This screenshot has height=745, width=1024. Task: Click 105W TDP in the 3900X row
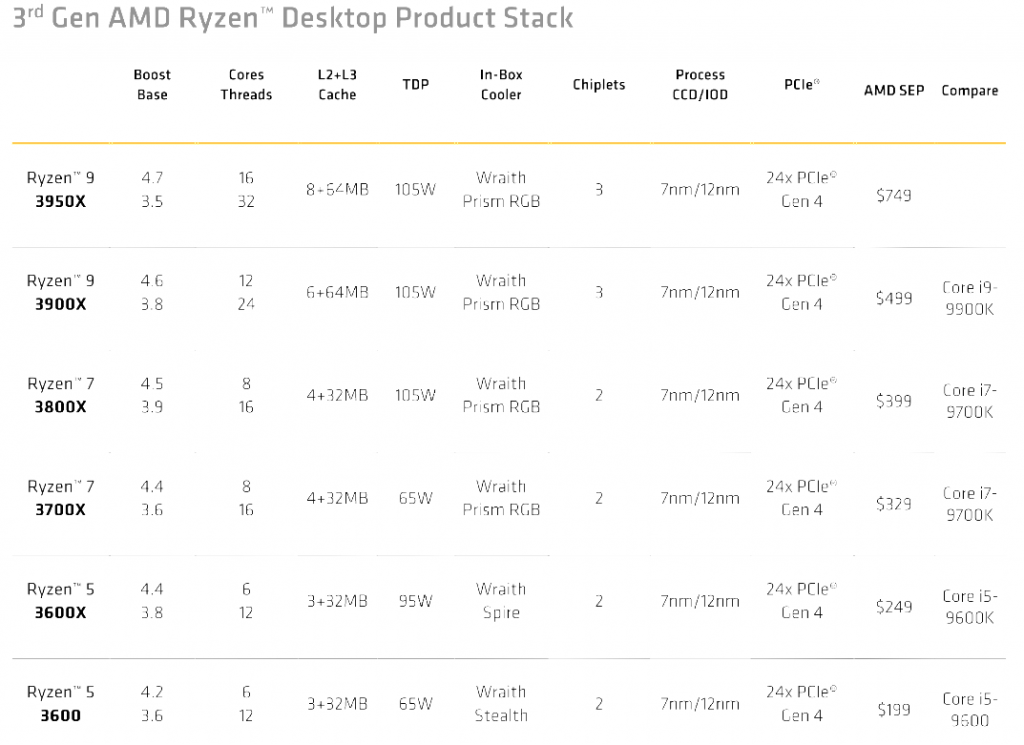click(x=415, y=293)
